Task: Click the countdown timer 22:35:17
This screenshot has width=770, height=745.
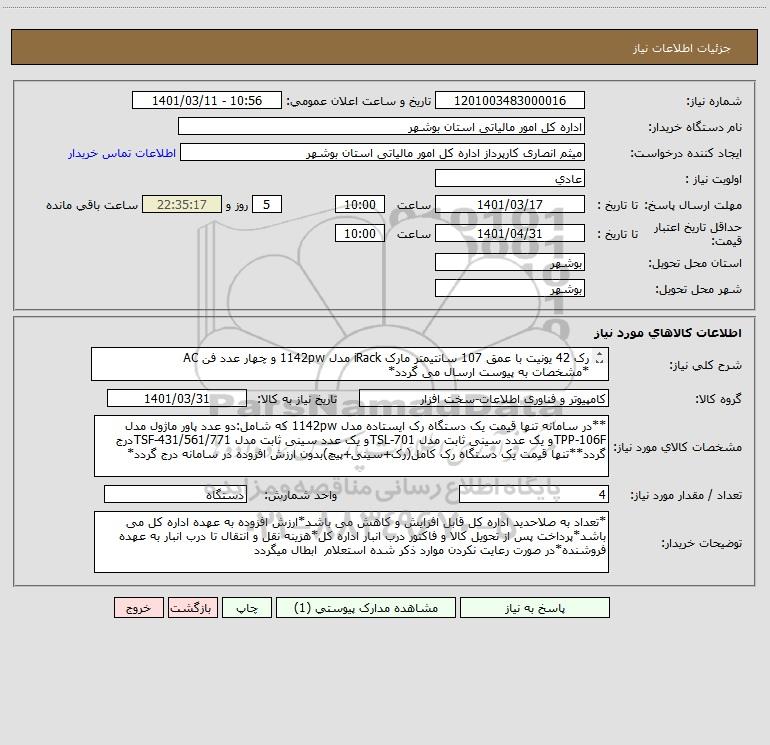Action: click(182, 204)
